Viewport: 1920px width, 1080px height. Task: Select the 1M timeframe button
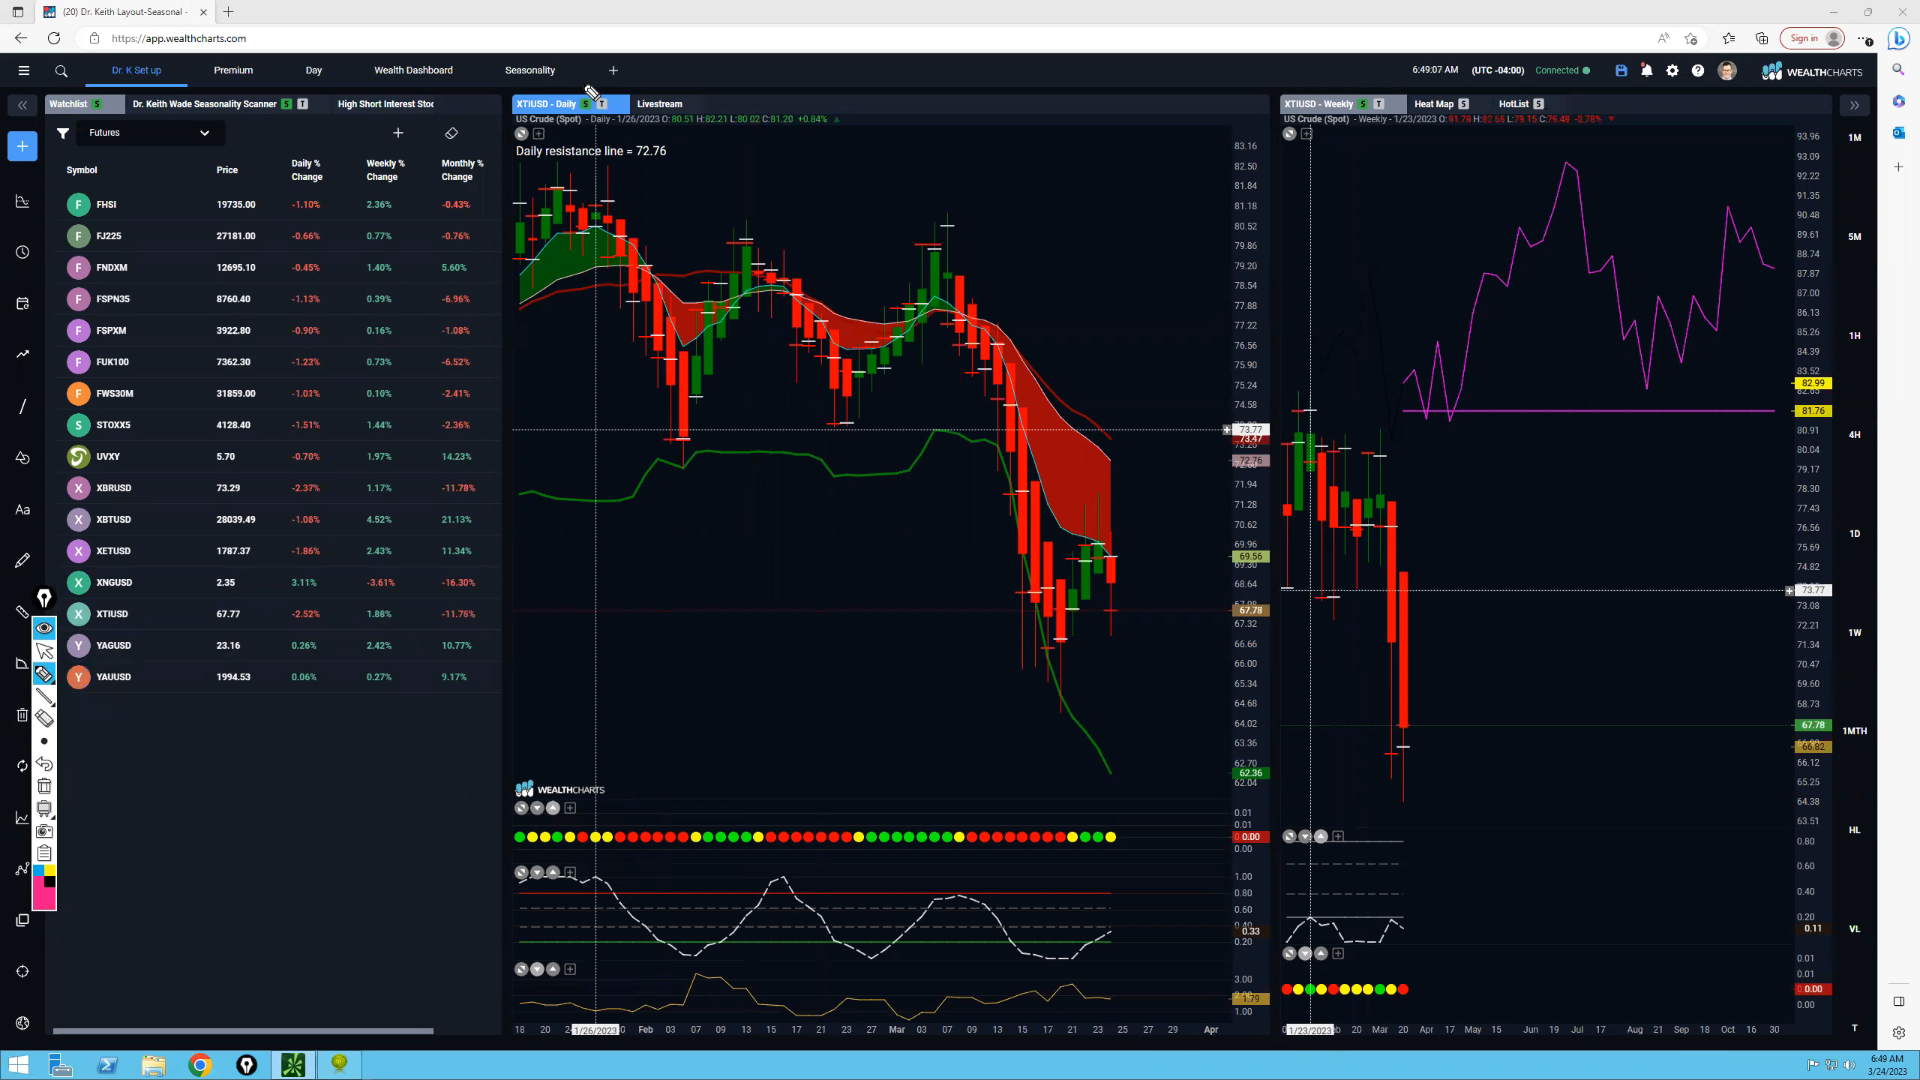coord(1855,138)
